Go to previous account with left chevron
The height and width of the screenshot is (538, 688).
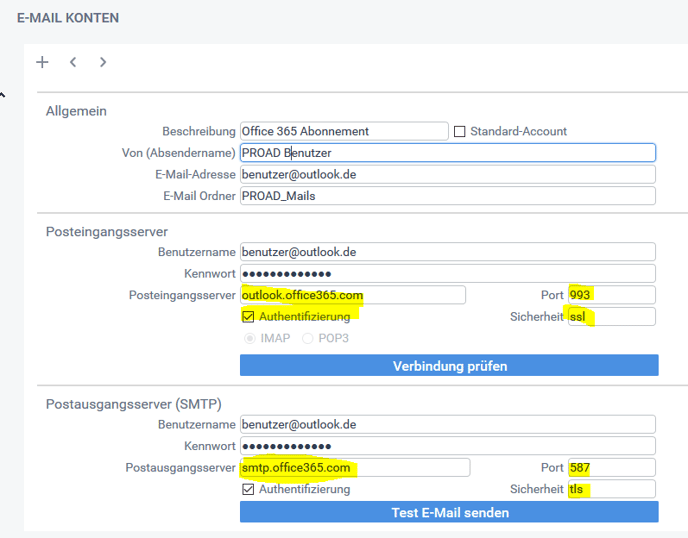(73, 62)
